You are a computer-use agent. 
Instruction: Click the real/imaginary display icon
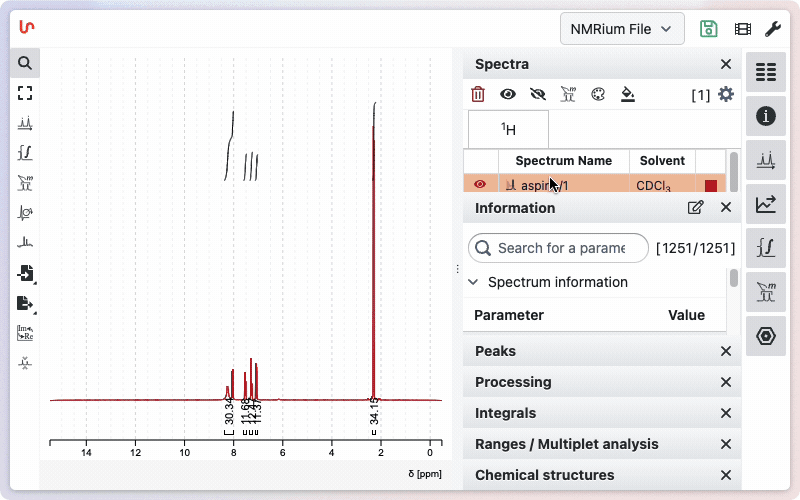coord(25,333)
